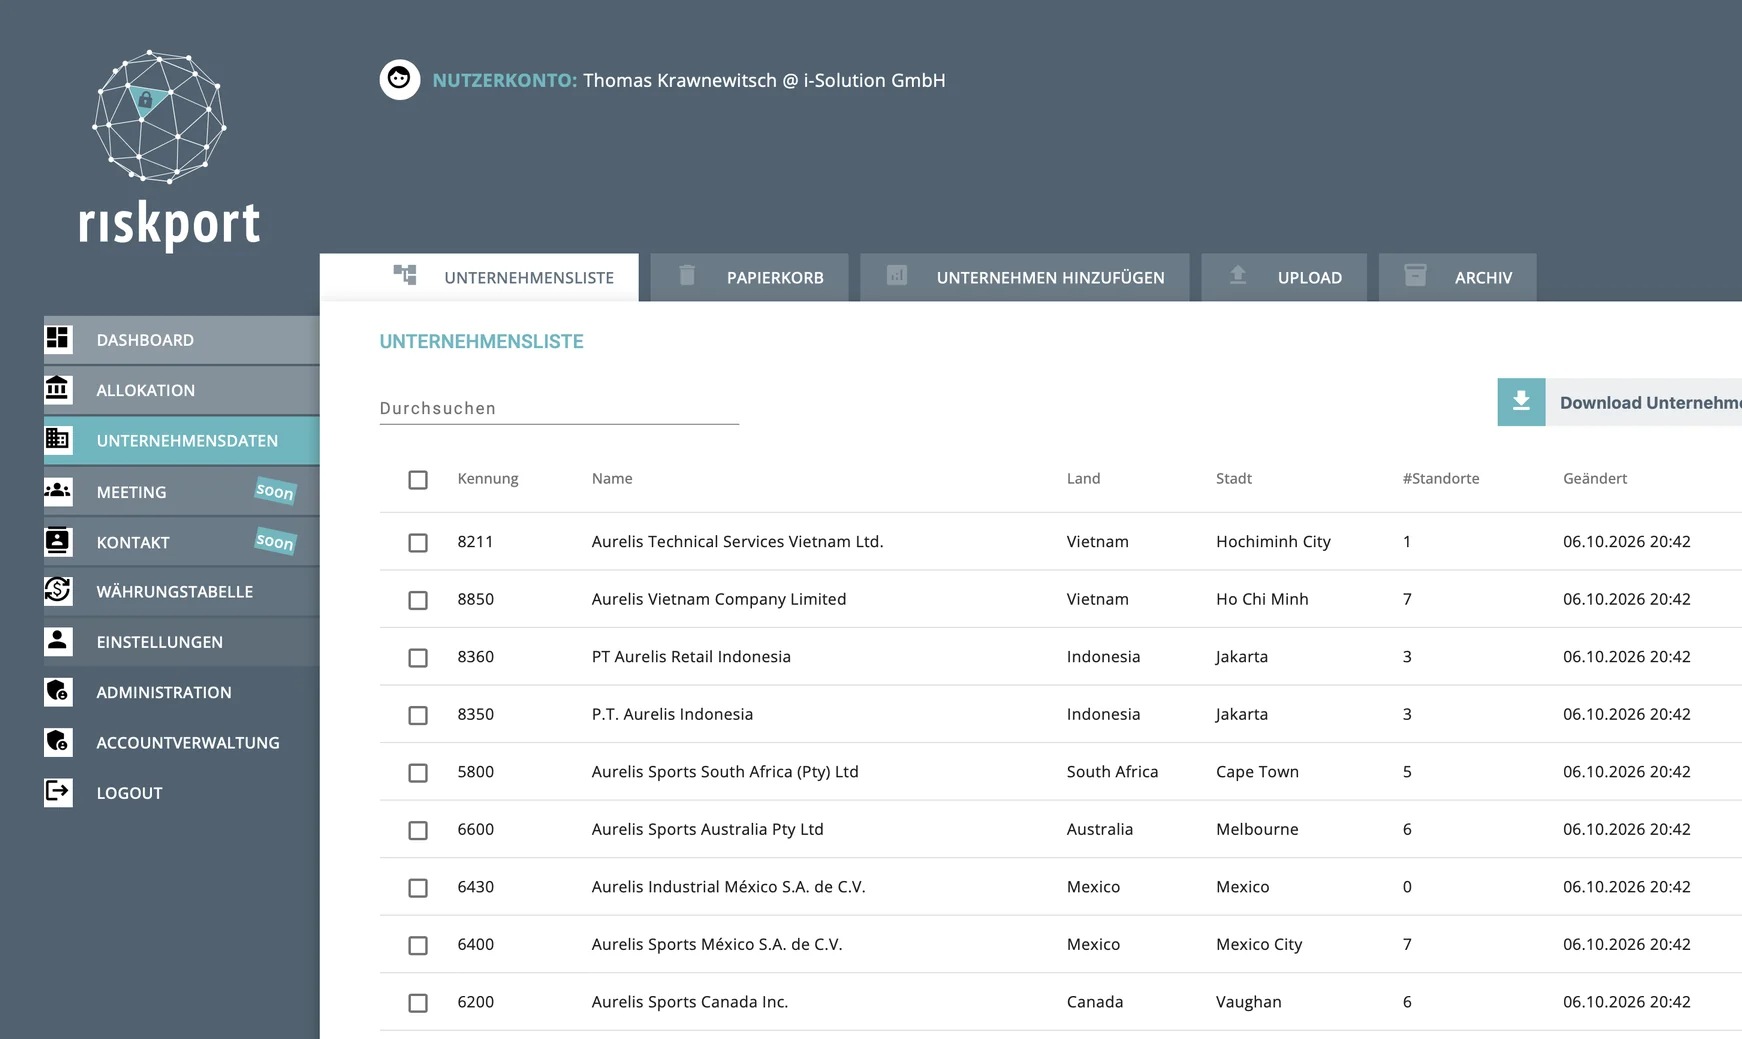Select the Unternehmensdaten building icon

click(58, 439)
